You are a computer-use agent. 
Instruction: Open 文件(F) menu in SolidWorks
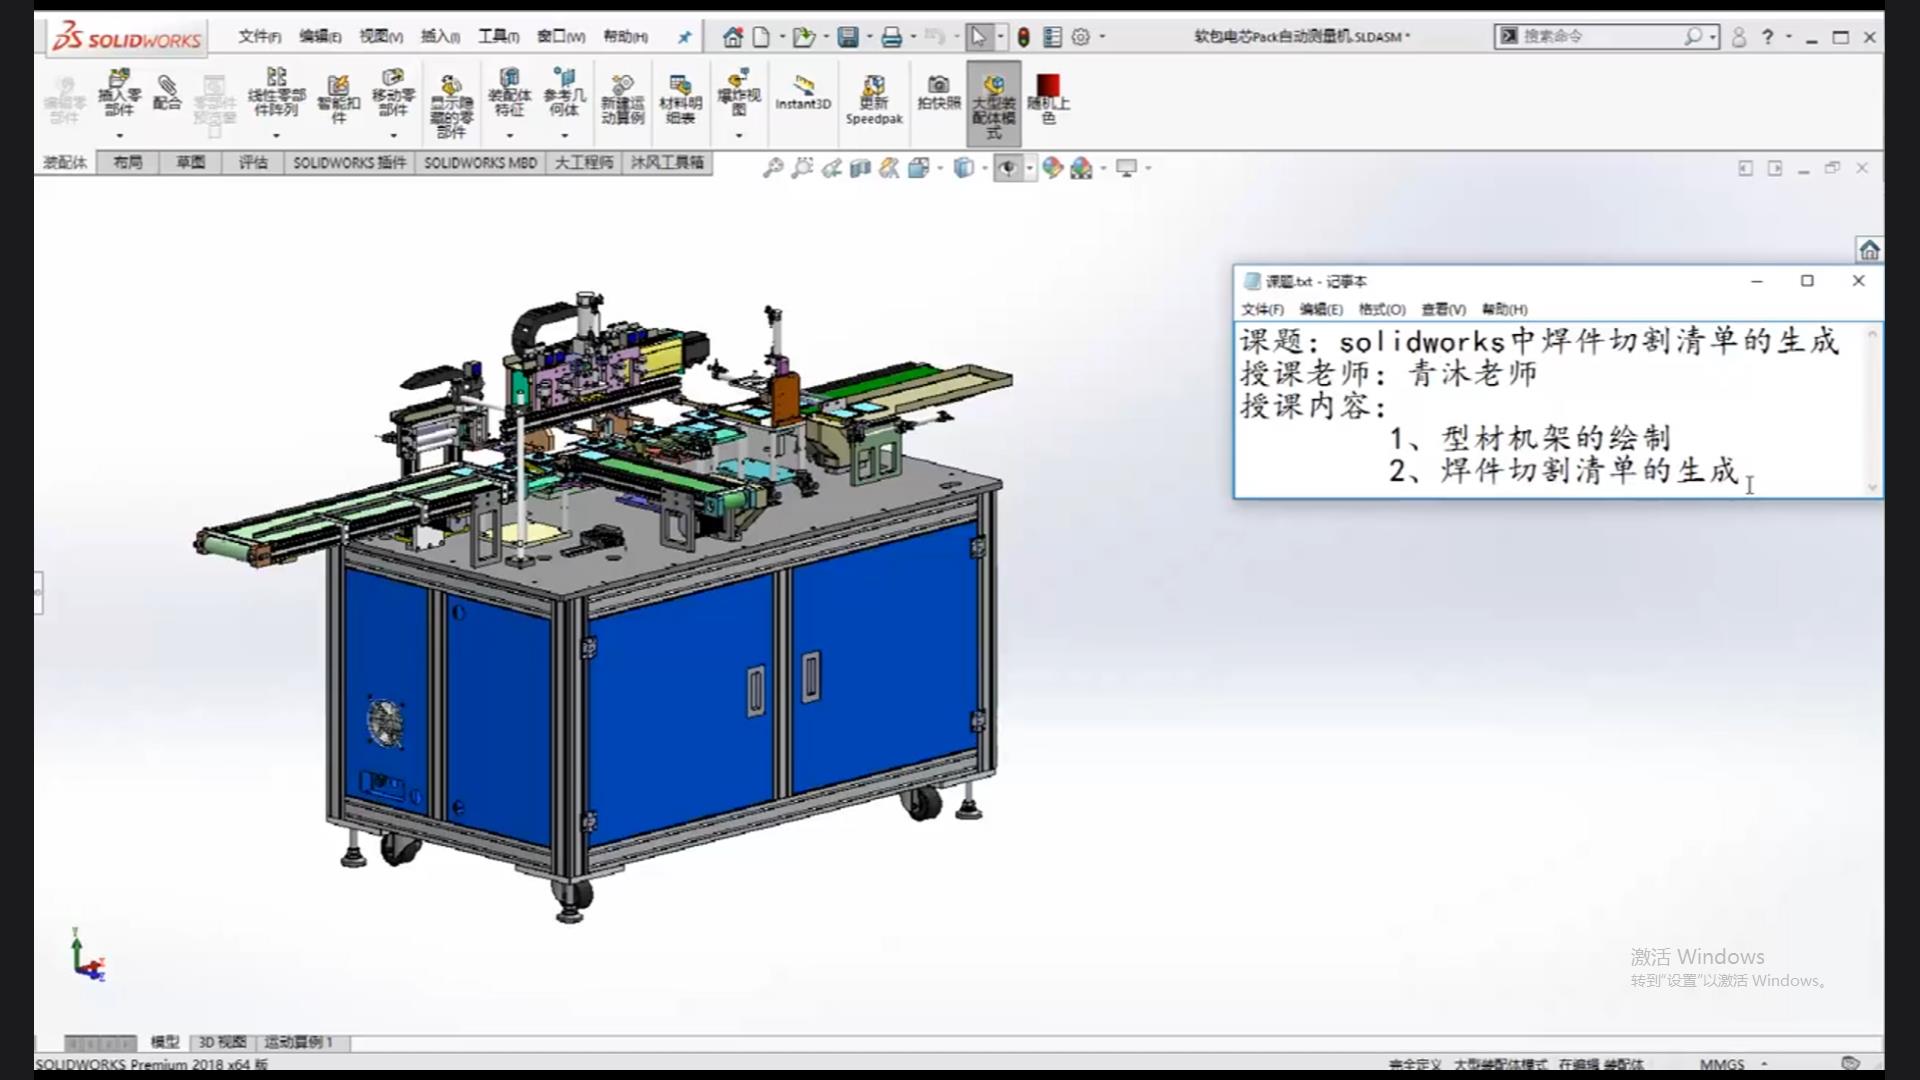click(259, 37)
